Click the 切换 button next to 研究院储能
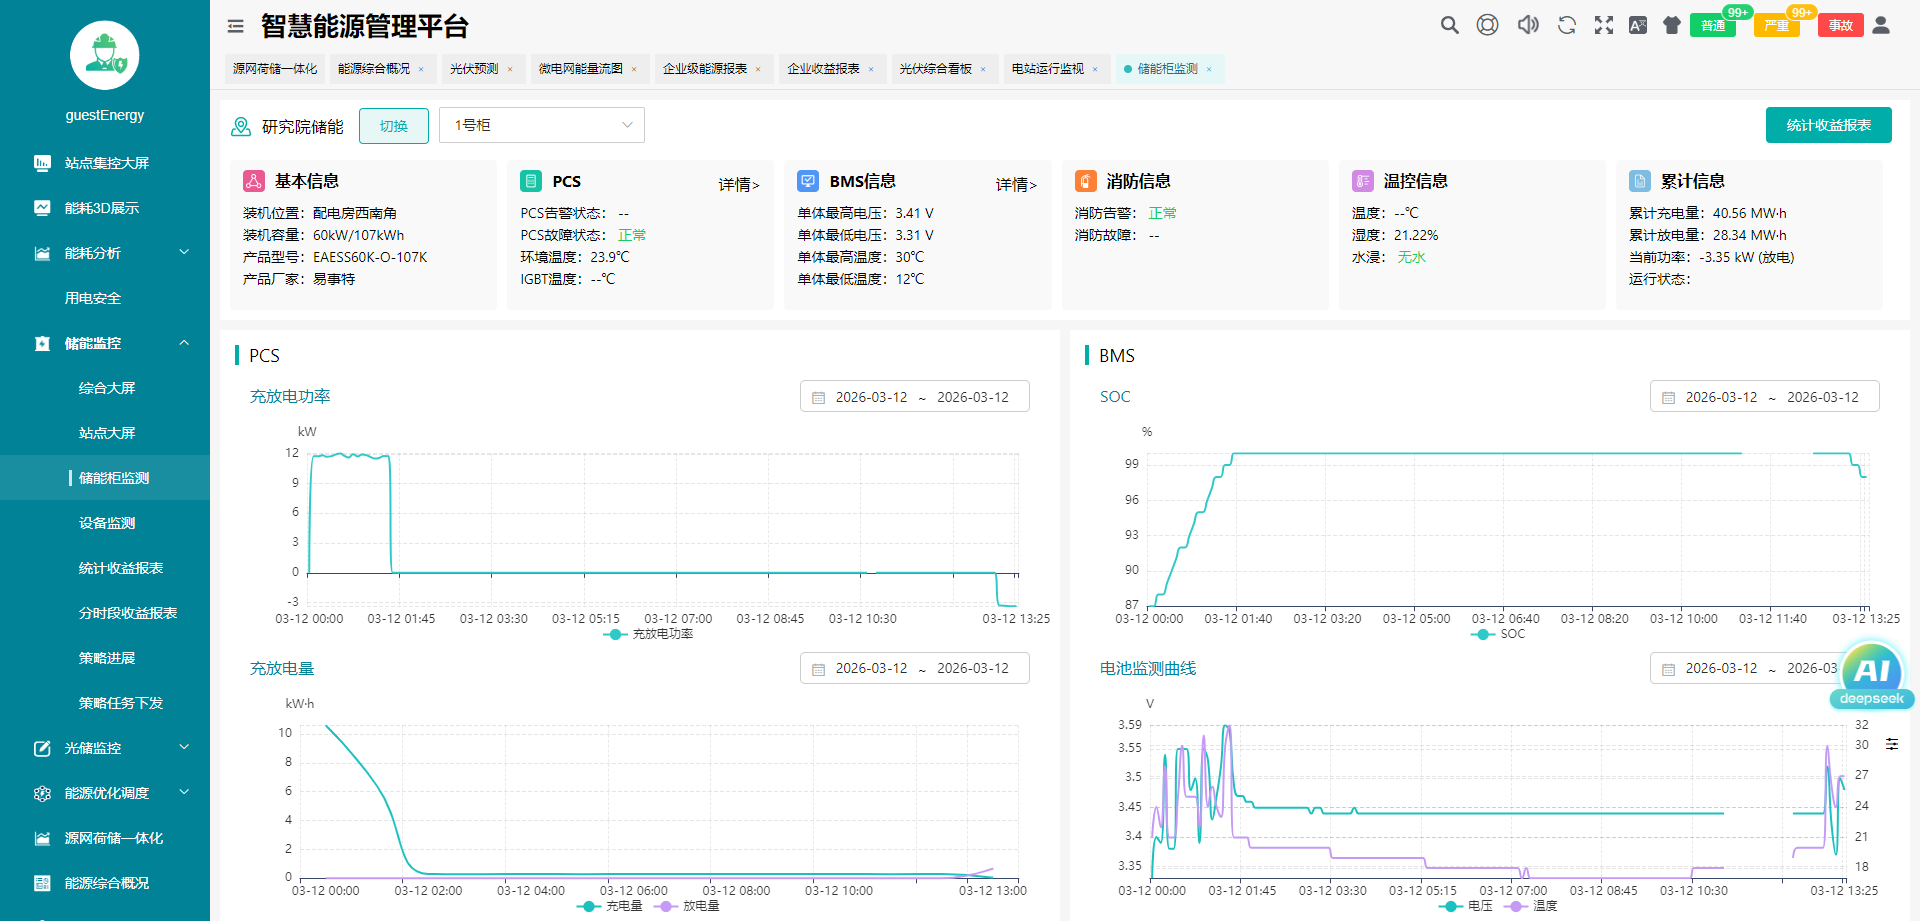This screenshot has width=1920, height=921. 393,125
